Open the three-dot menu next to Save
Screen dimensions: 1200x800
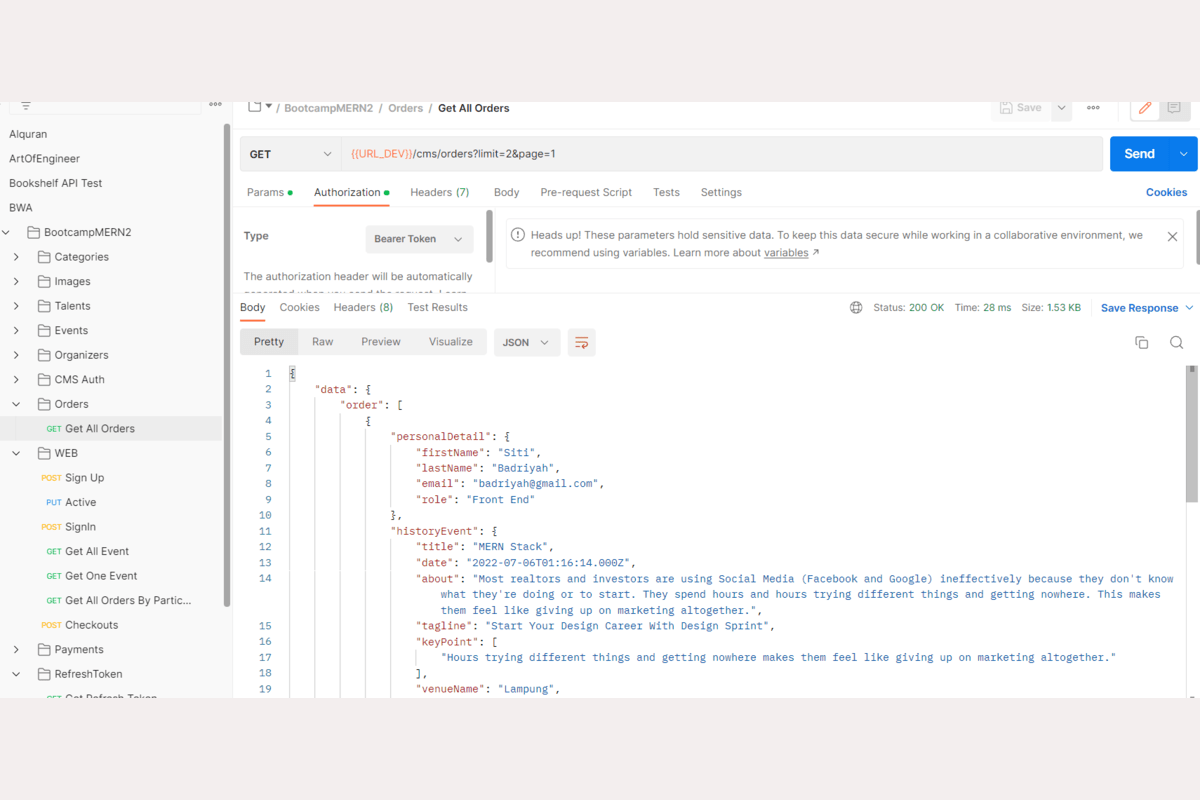[x=1093, y=108]
